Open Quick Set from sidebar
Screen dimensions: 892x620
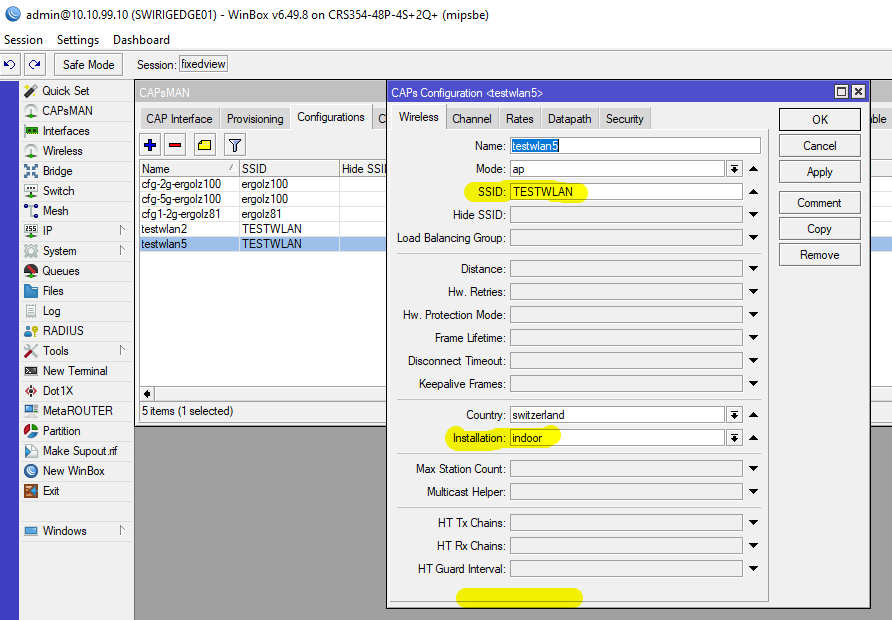coord(65,91)
